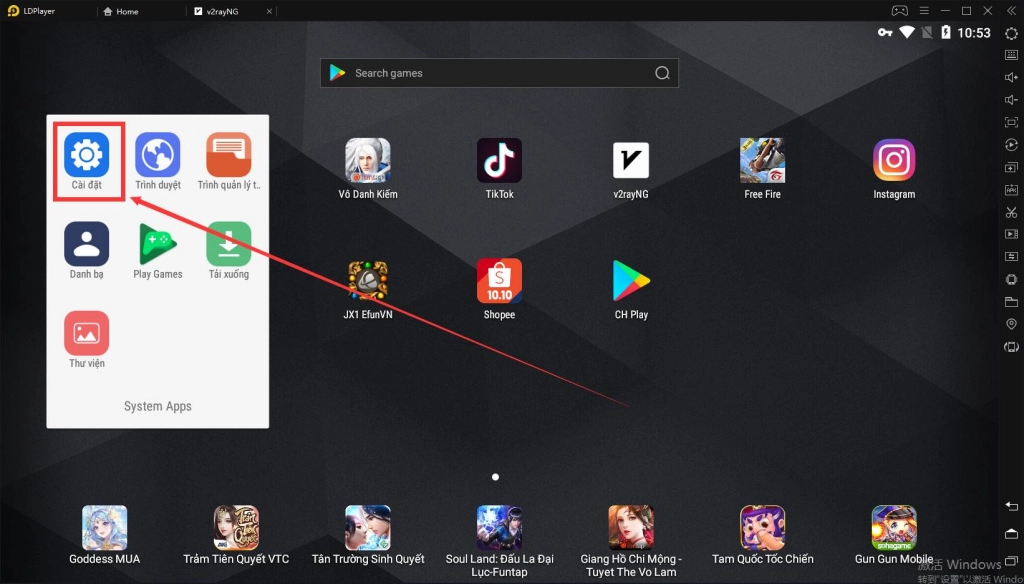The image size is (1024, 584).
Task: Launch the Free Fire game
Action: click(762, 160)
